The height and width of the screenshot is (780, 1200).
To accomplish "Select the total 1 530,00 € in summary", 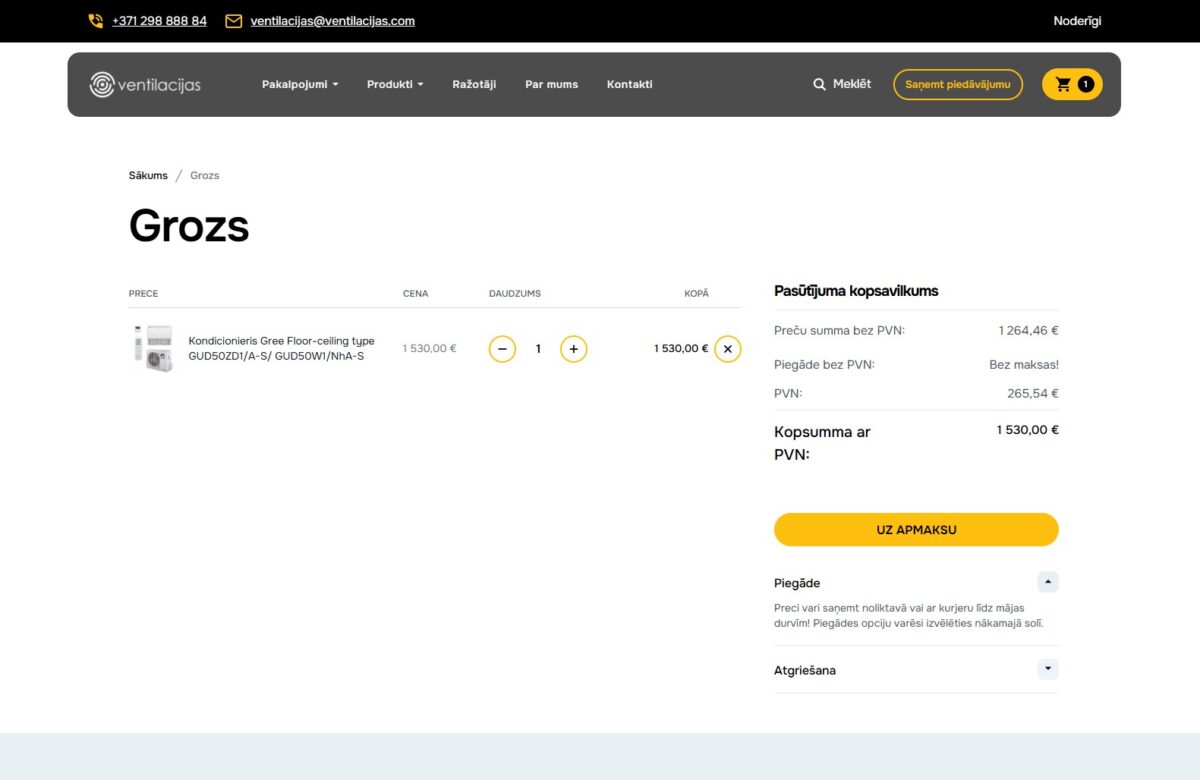I will pyautogui.click(x=1027, y=430).
